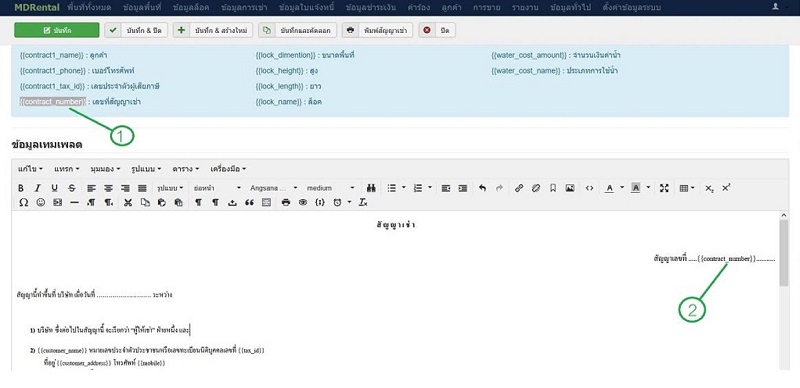Open find and replace binoculars icon

click(371, 188)
